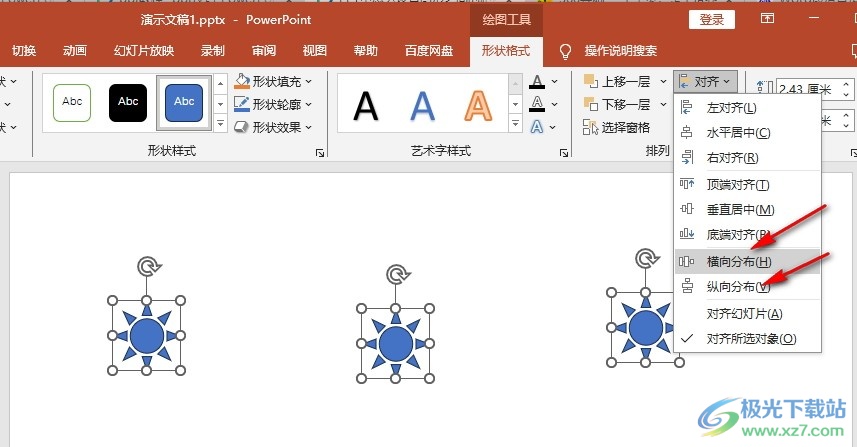Click the align left icon in dropdown

(686, 108)
